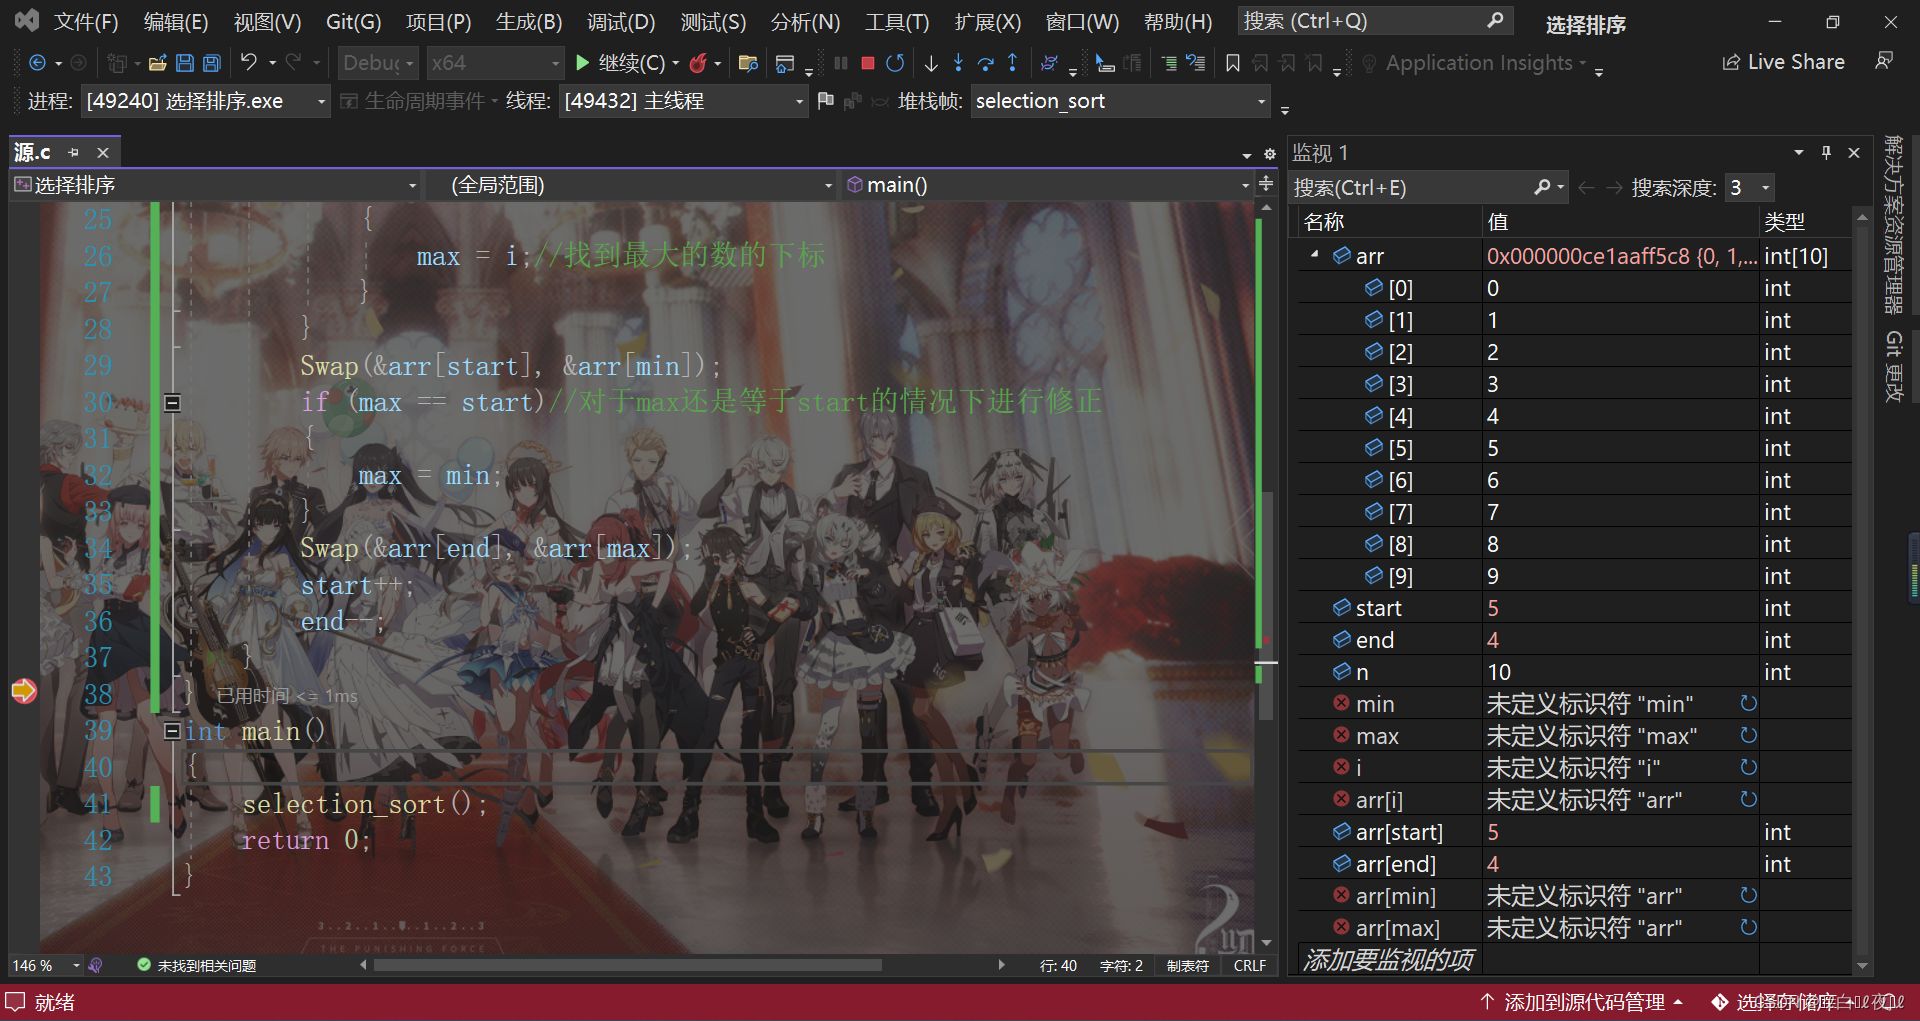
Task: Open the 选择排序 project scope dropdown
Action: tap(215, 185)
